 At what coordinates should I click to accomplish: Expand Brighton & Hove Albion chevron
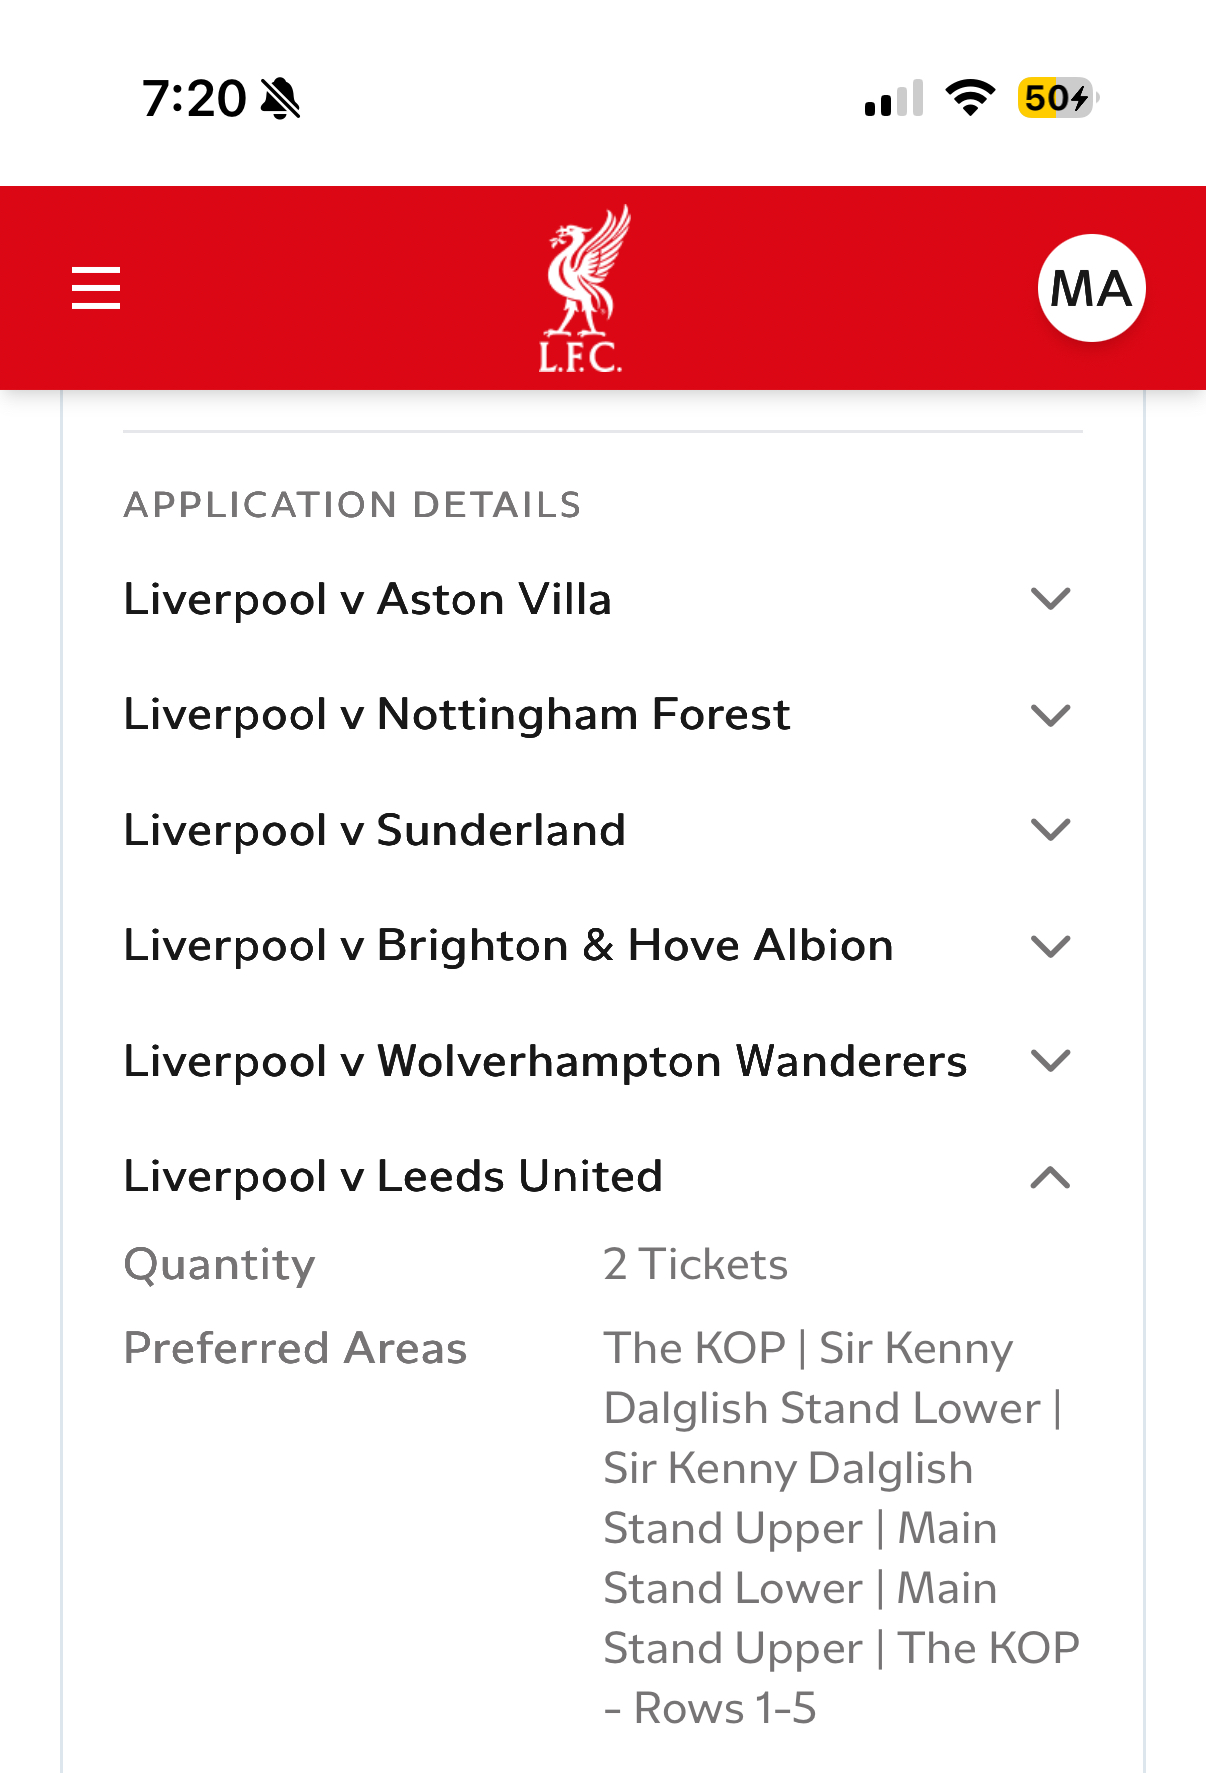point(1050,946)
